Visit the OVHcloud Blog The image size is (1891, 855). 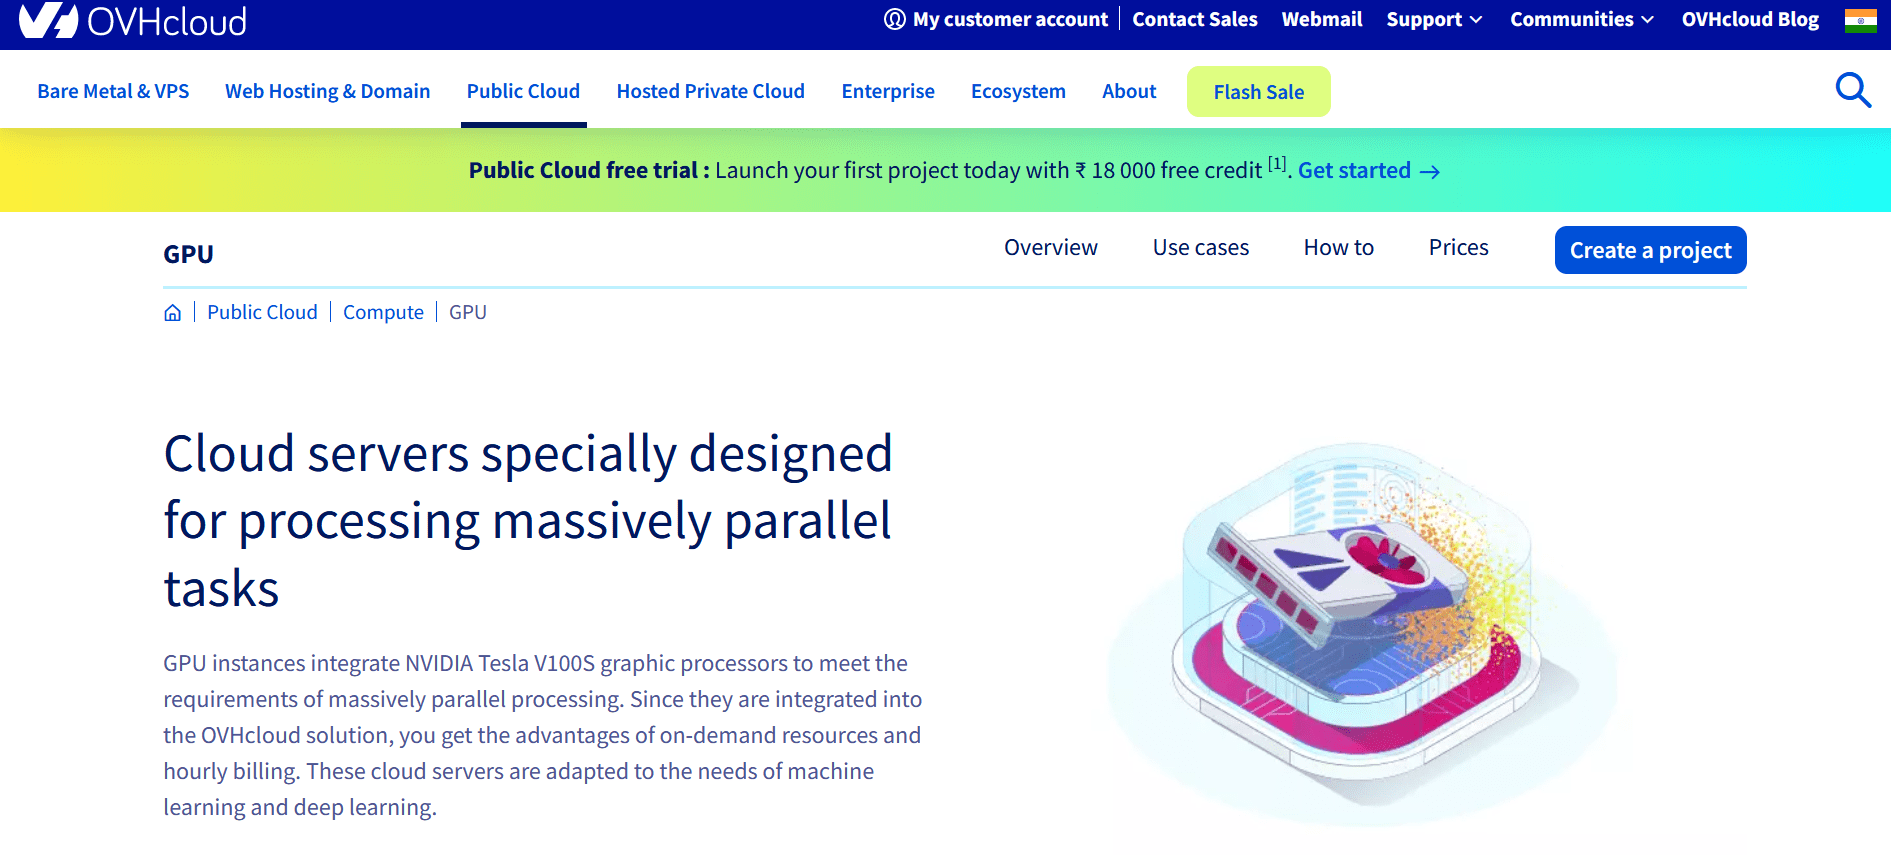[x=1750, y=20]
